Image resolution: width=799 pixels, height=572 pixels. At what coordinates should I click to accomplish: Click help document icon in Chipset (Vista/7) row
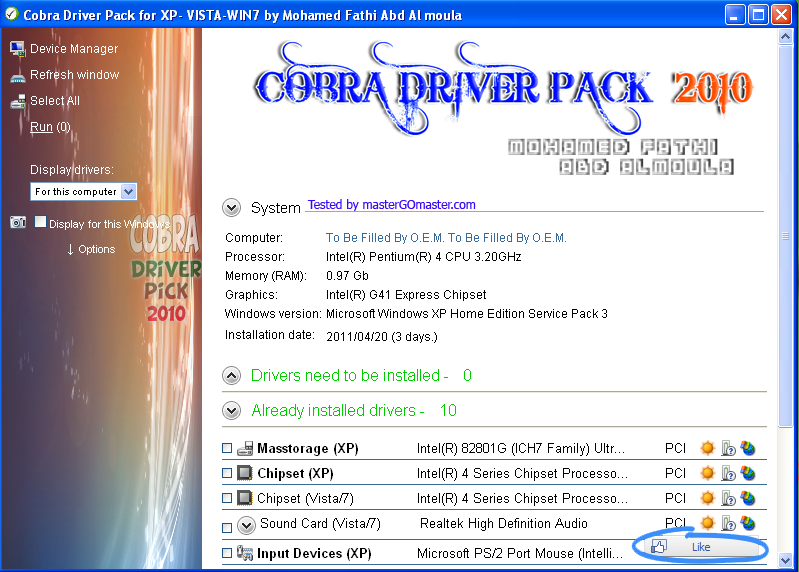[728, 498]
